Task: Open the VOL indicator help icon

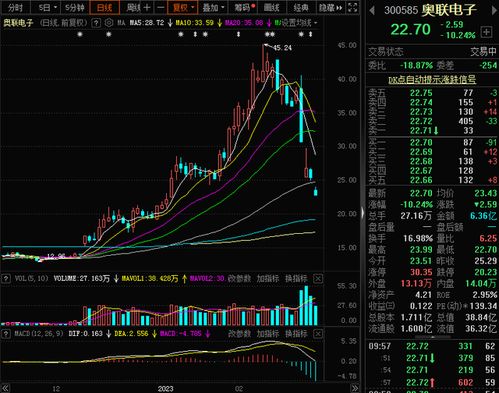Action: [x=6, y=279]
